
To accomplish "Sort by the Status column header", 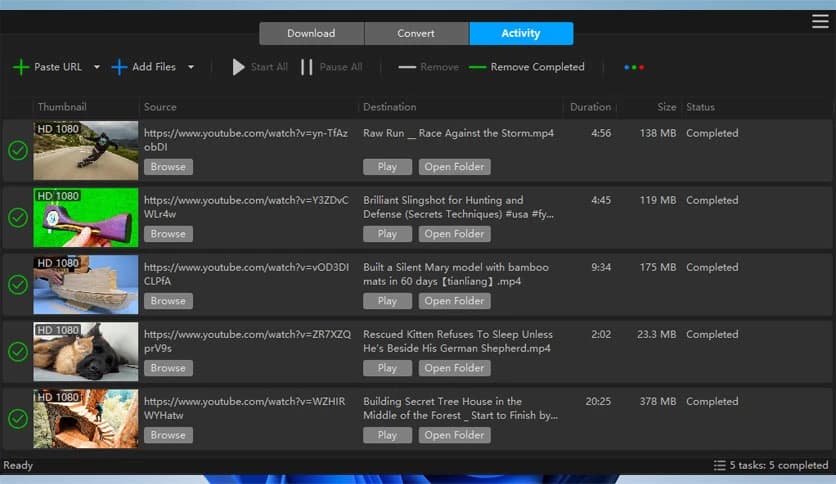I will [700, 107].
